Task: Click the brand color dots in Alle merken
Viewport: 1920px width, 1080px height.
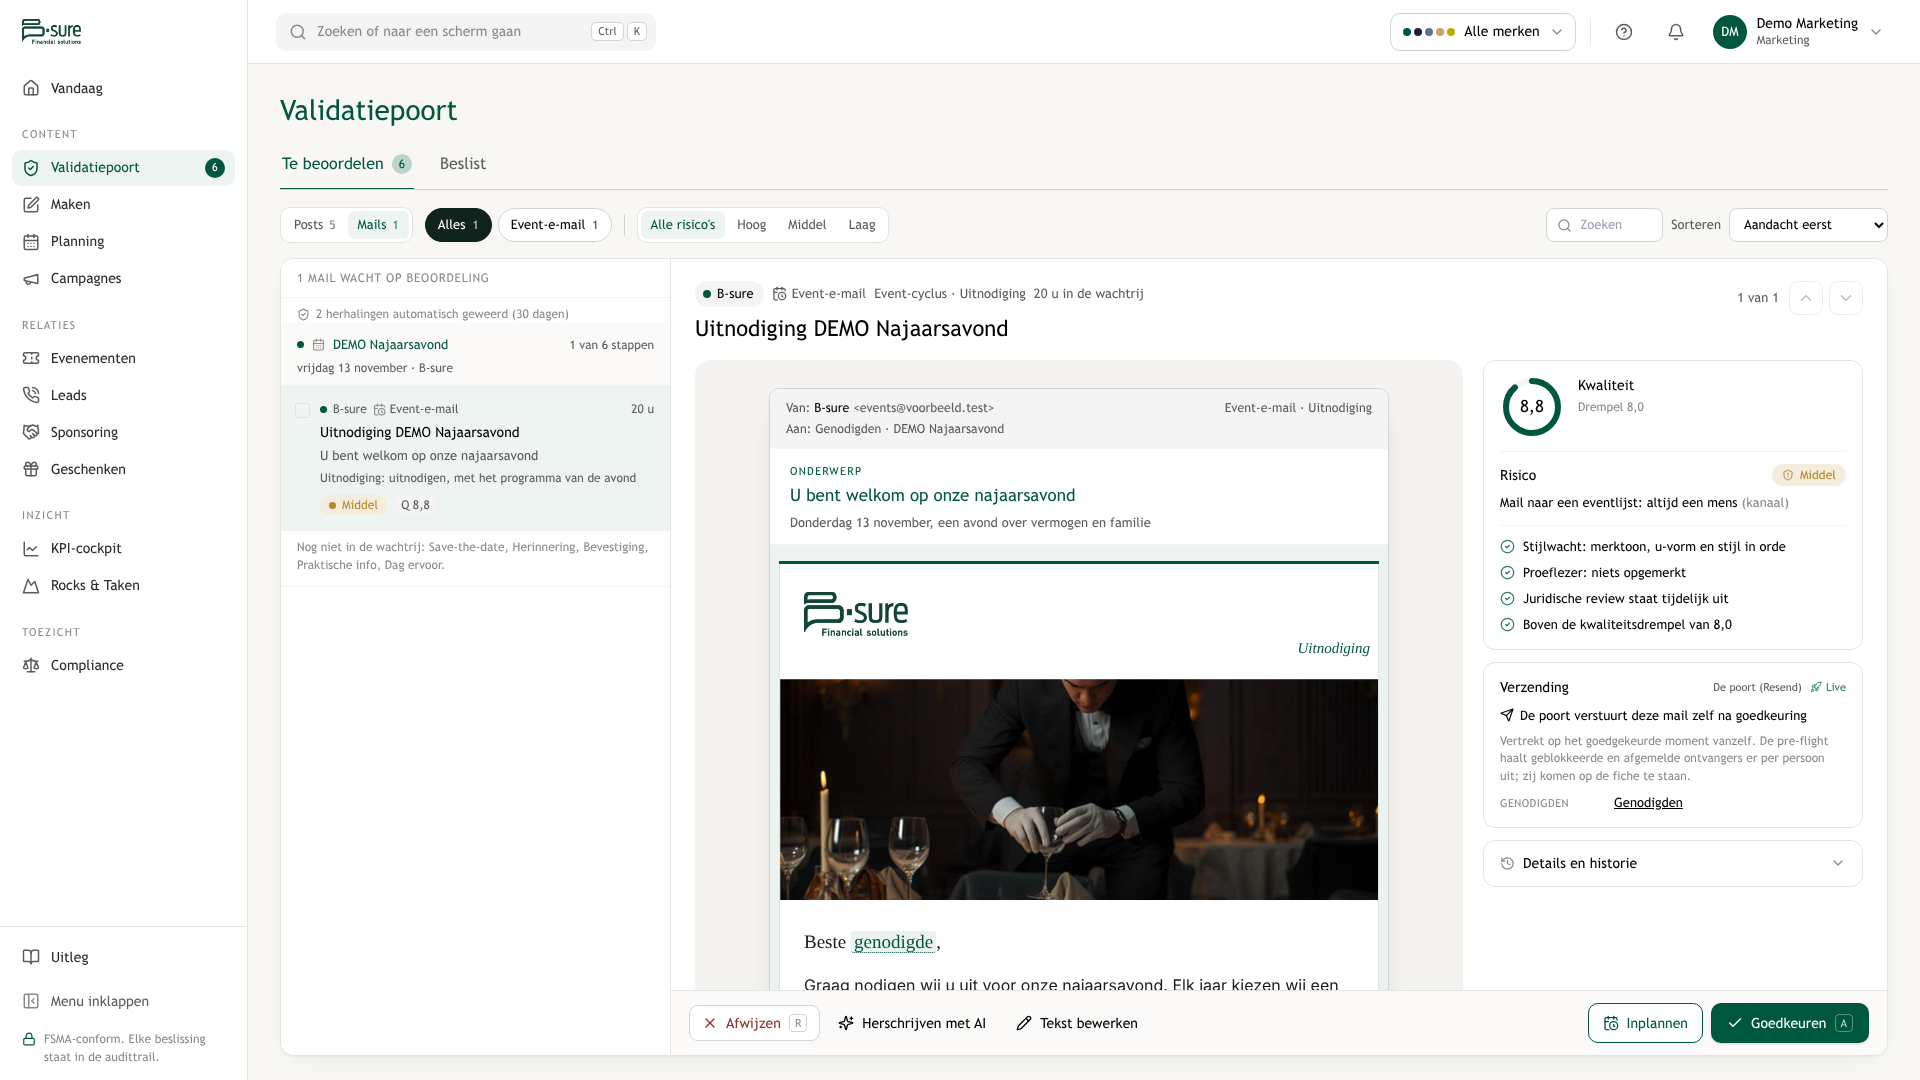Action: click(1429, 32)
